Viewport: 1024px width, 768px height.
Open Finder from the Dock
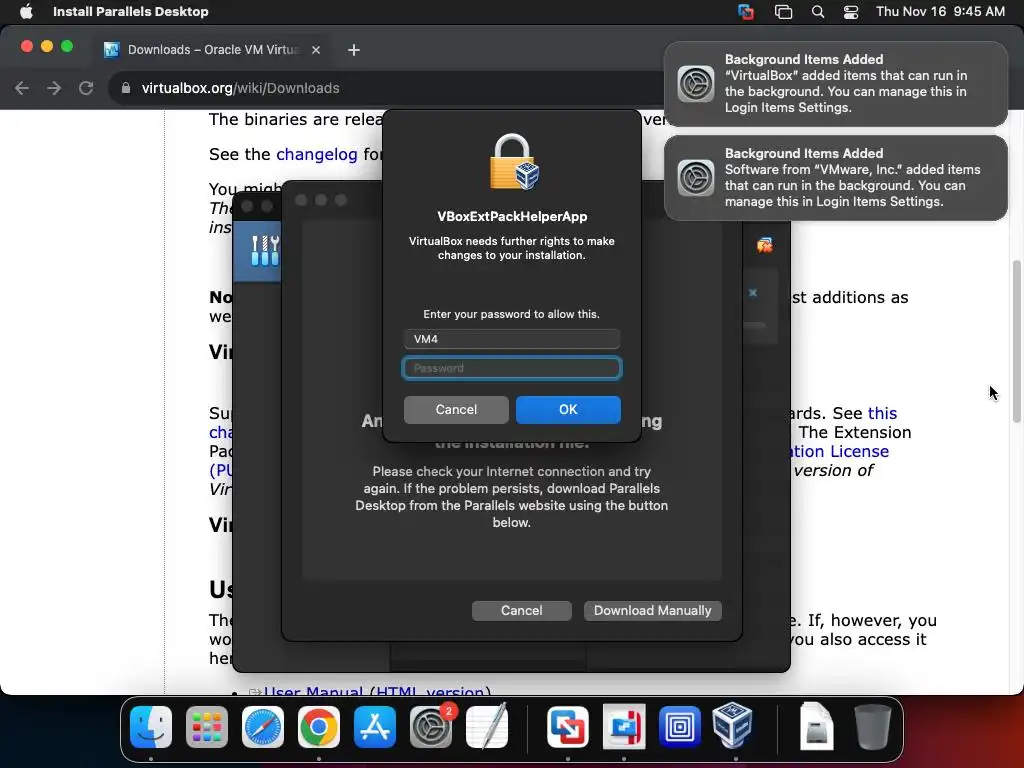(151, 727)
